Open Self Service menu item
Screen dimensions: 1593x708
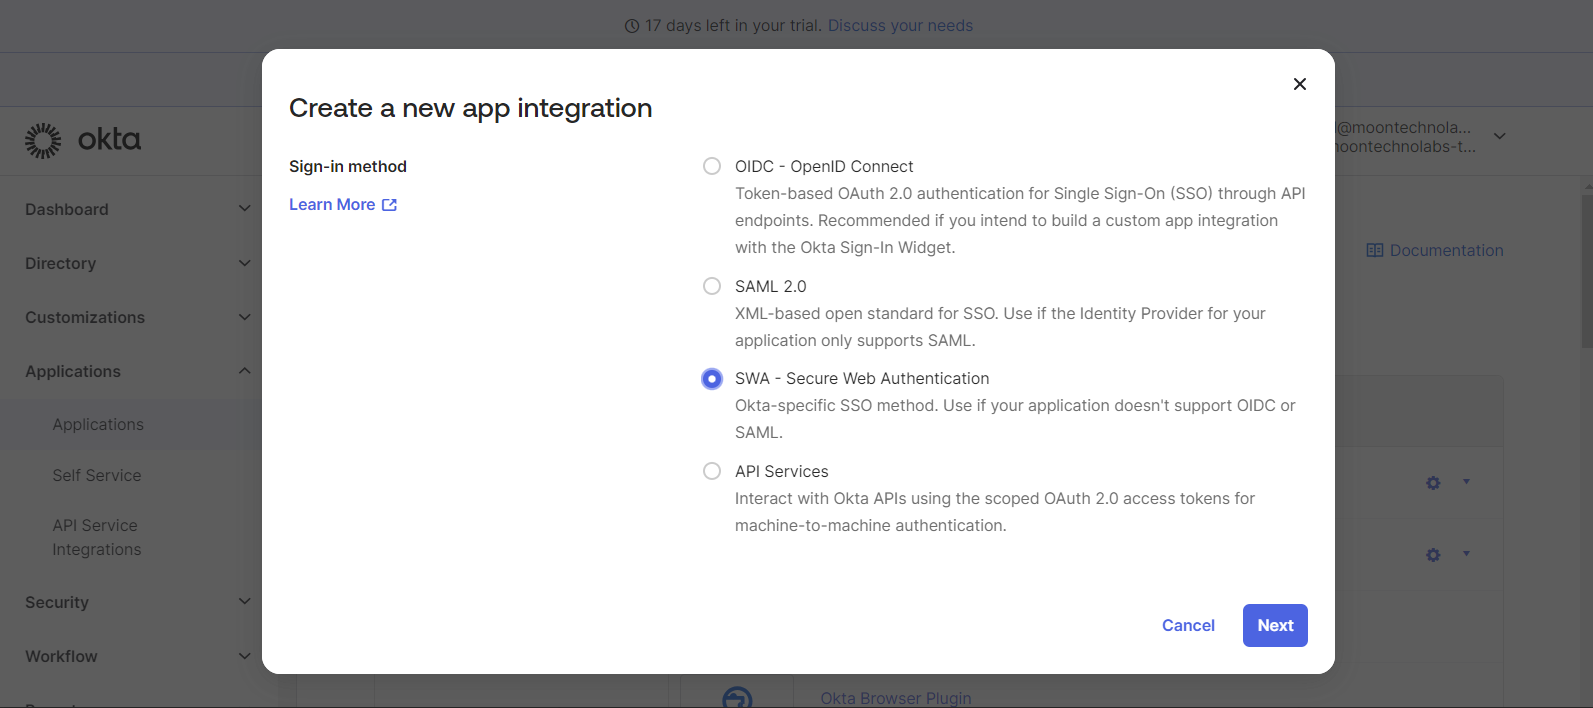(97, 475)
